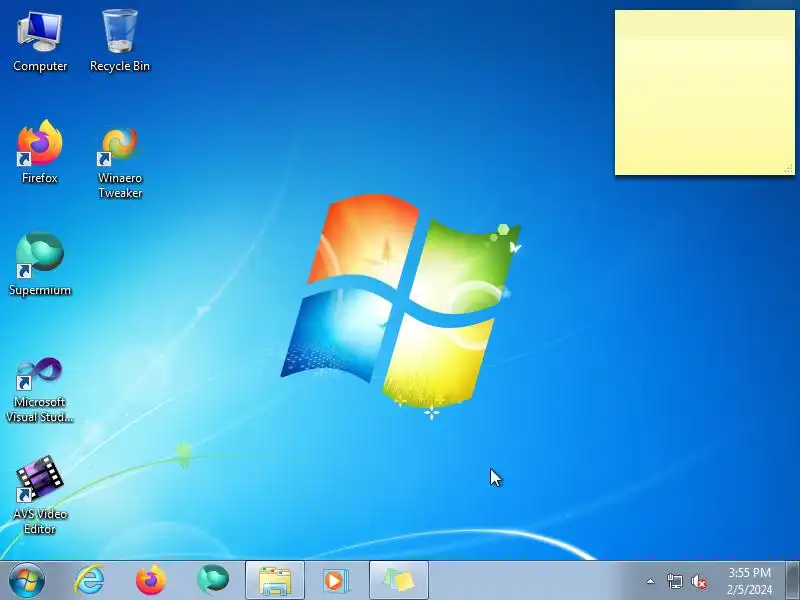This screenshot has width=800, height=600.
Task: Click the Show desktop button
Action: pyautogui.click(x=792, y=581)
